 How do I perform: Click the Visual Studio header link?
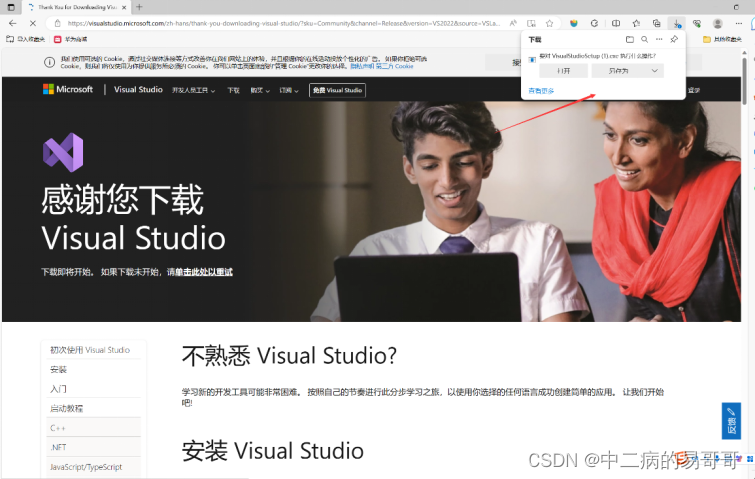point(138,90)
